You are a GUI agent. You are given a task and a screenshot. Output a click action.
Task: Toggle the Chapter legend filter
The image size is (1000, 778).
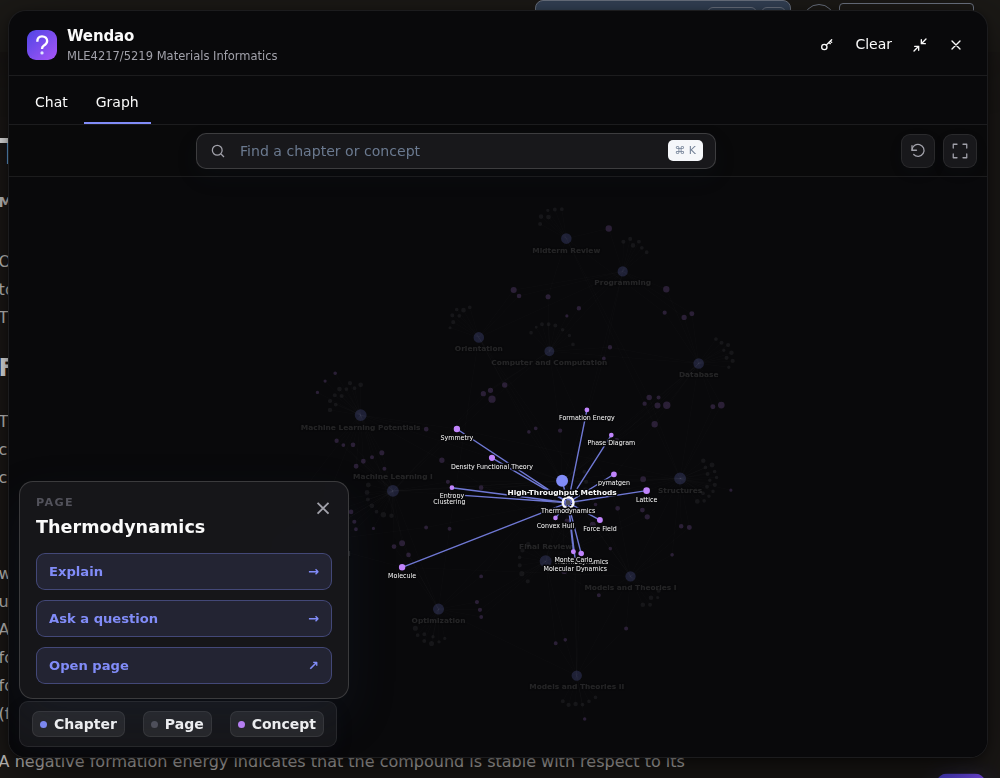tap(78, 724)
